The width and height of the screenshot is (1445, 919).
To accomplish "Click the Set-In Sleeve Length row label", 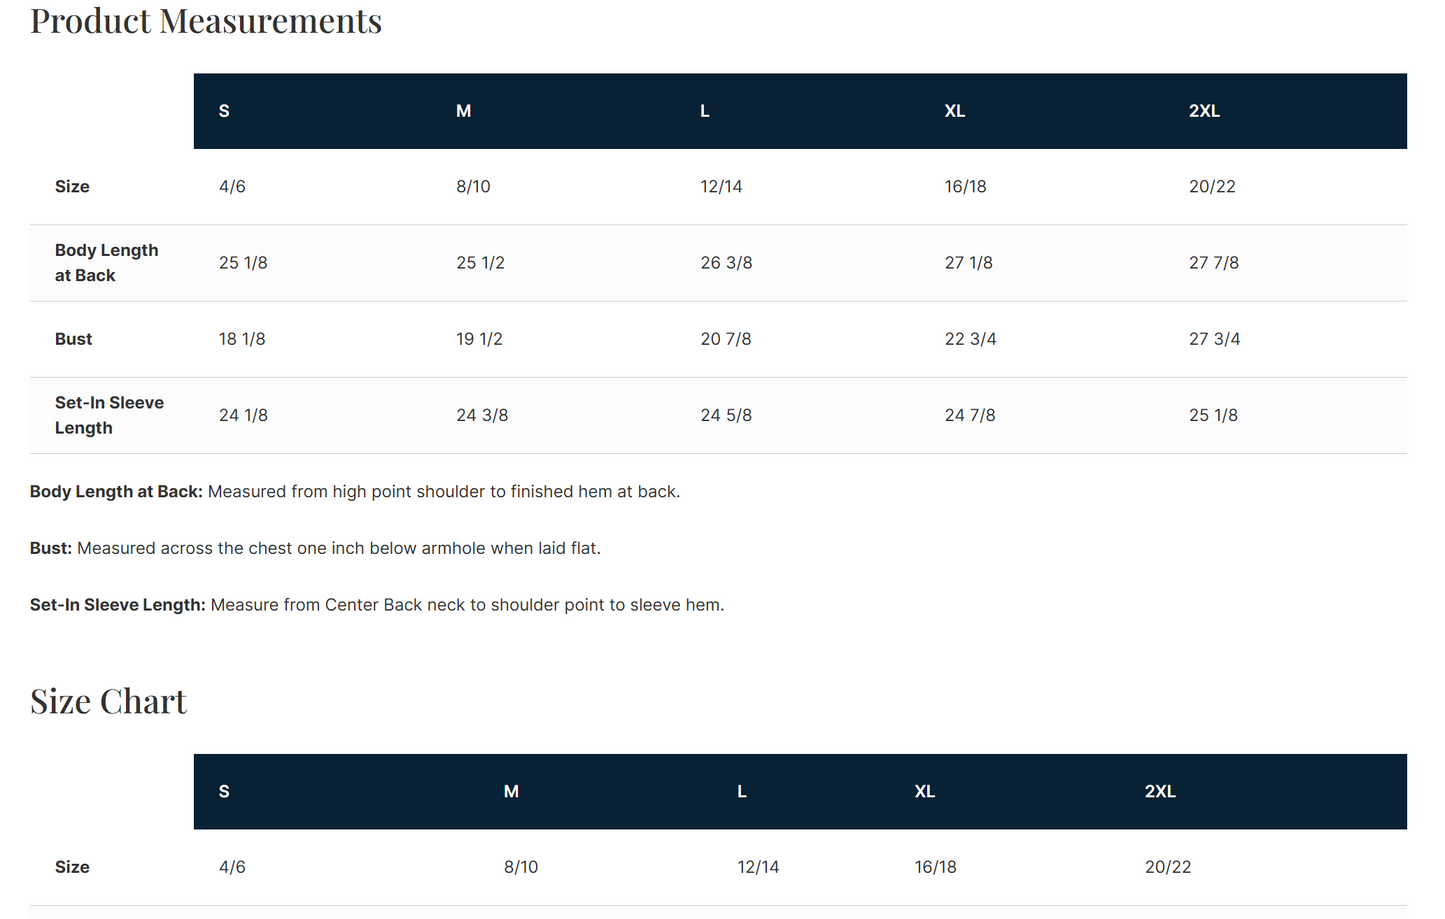I will (109, 415).
